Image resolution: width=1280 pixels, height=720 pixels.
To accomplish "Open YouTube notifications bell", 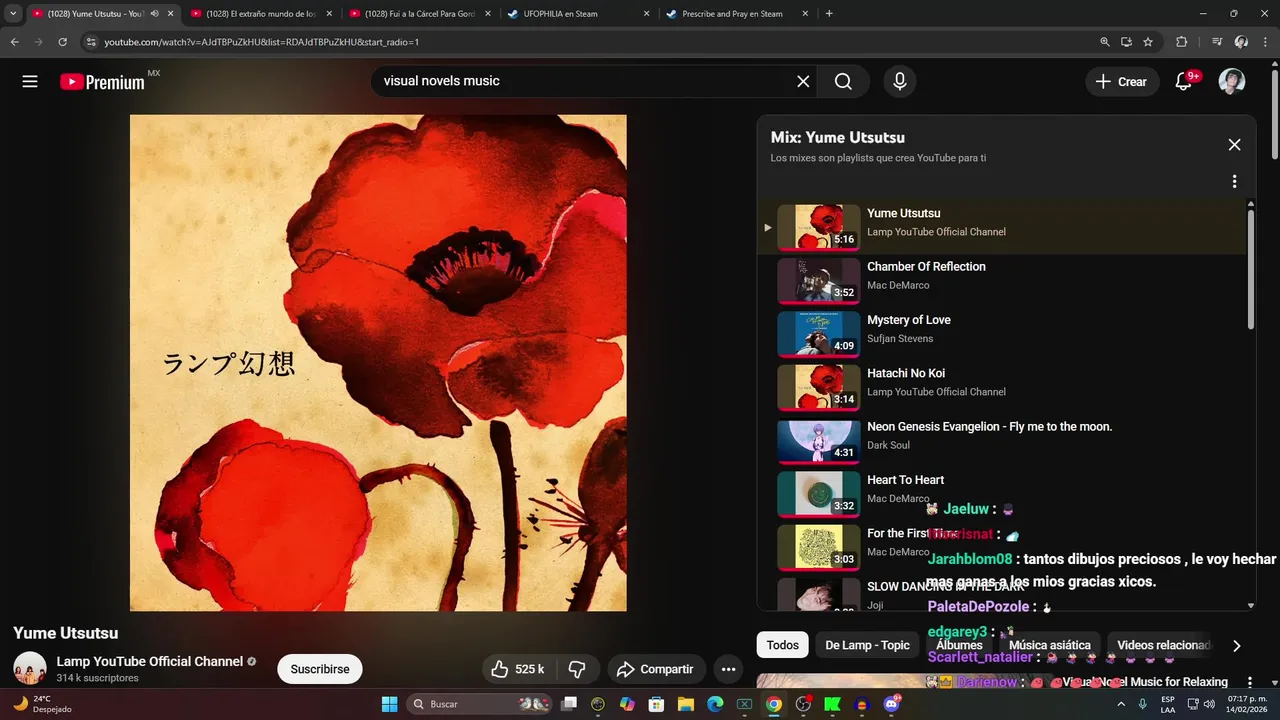I will click(1183, 82).
